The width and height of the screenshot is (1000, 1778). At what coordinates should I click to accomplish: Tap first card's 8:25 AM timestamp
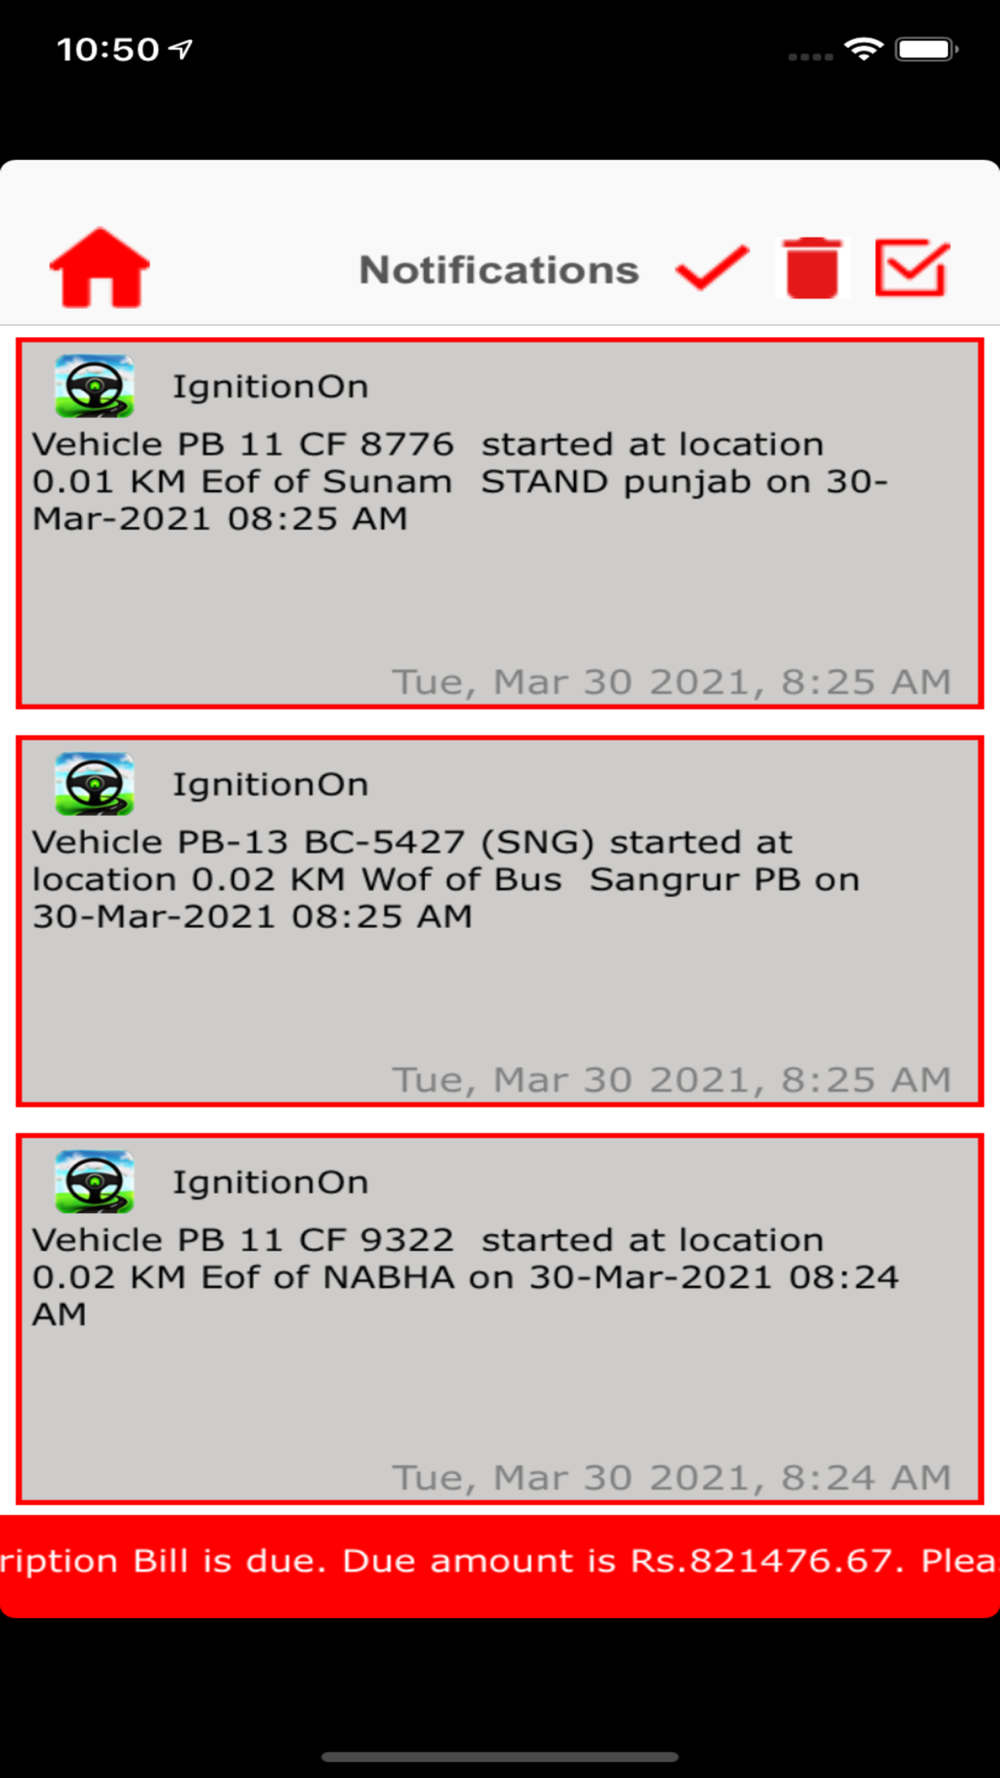[671, 682]
